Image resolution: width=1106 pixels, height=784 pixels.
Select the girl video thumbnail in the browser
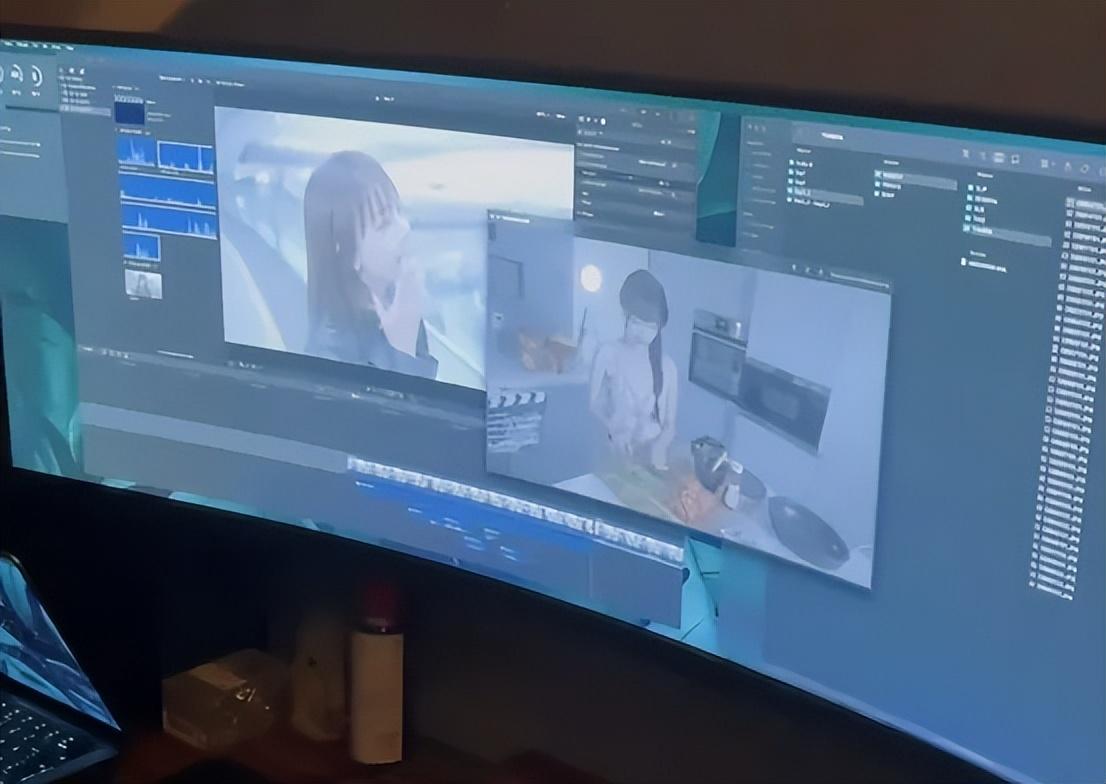(143, 284)
